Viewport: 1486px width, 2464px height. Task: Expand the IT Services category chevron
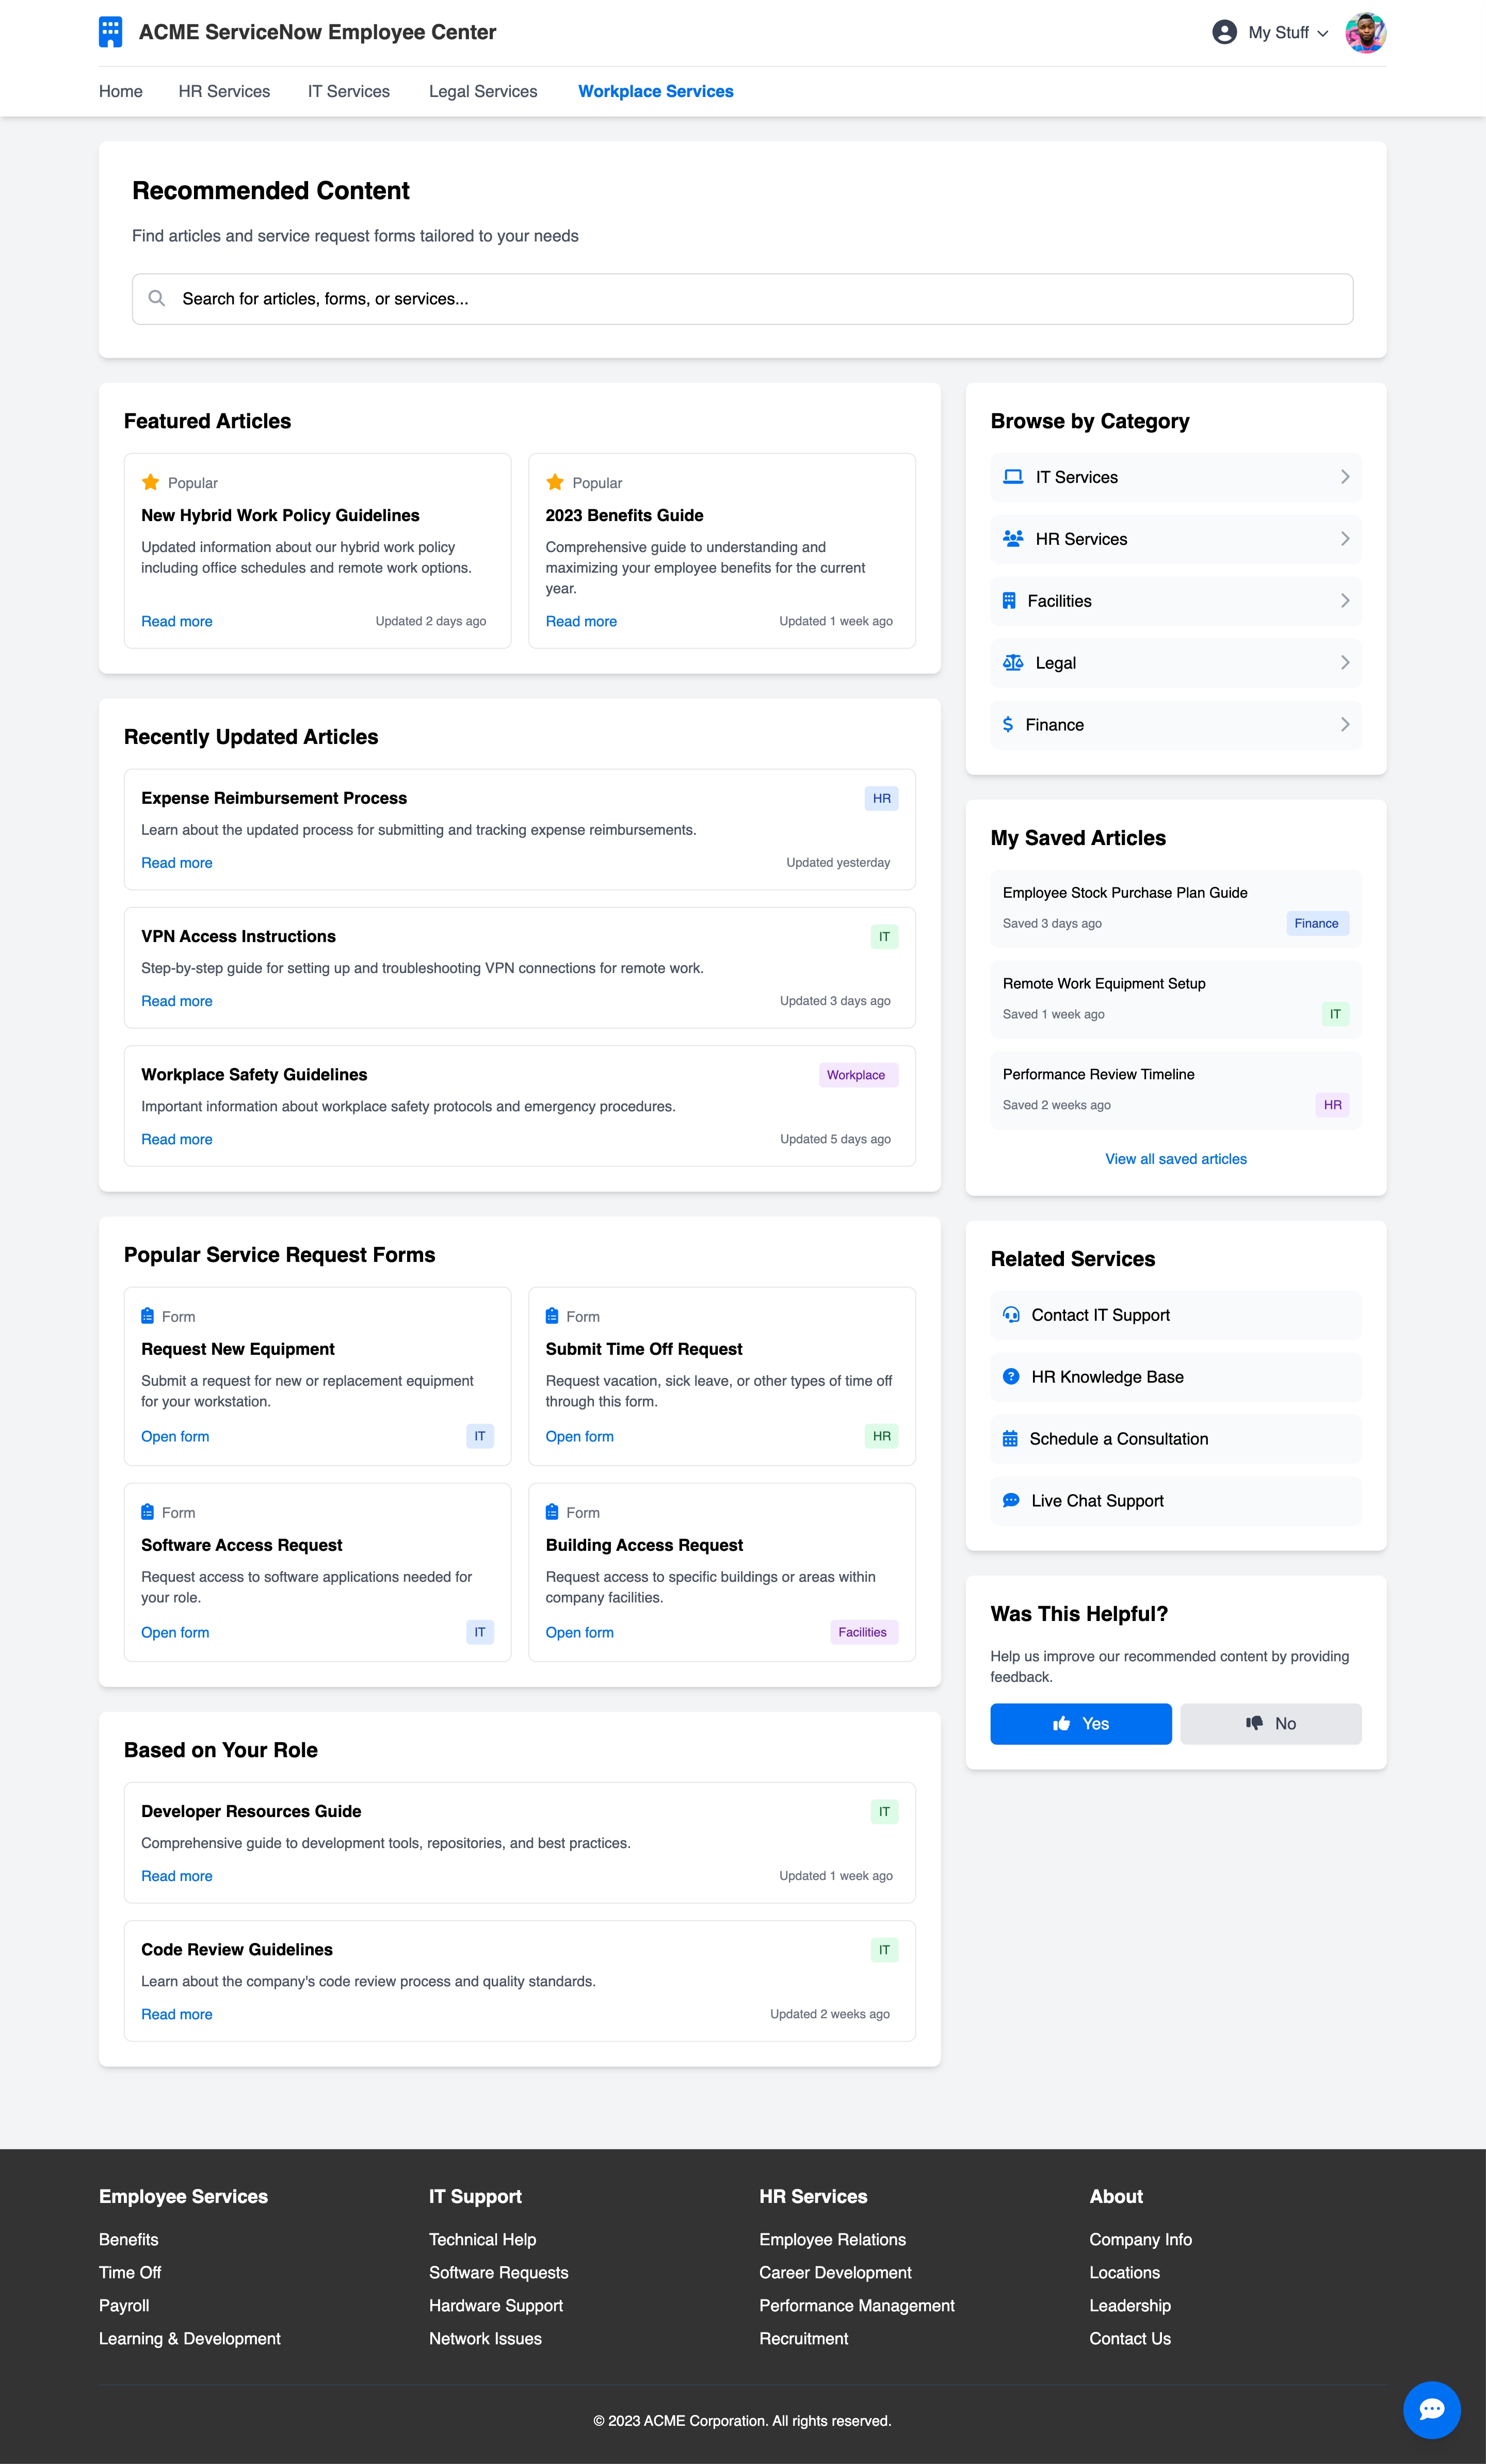(1345, 477)
